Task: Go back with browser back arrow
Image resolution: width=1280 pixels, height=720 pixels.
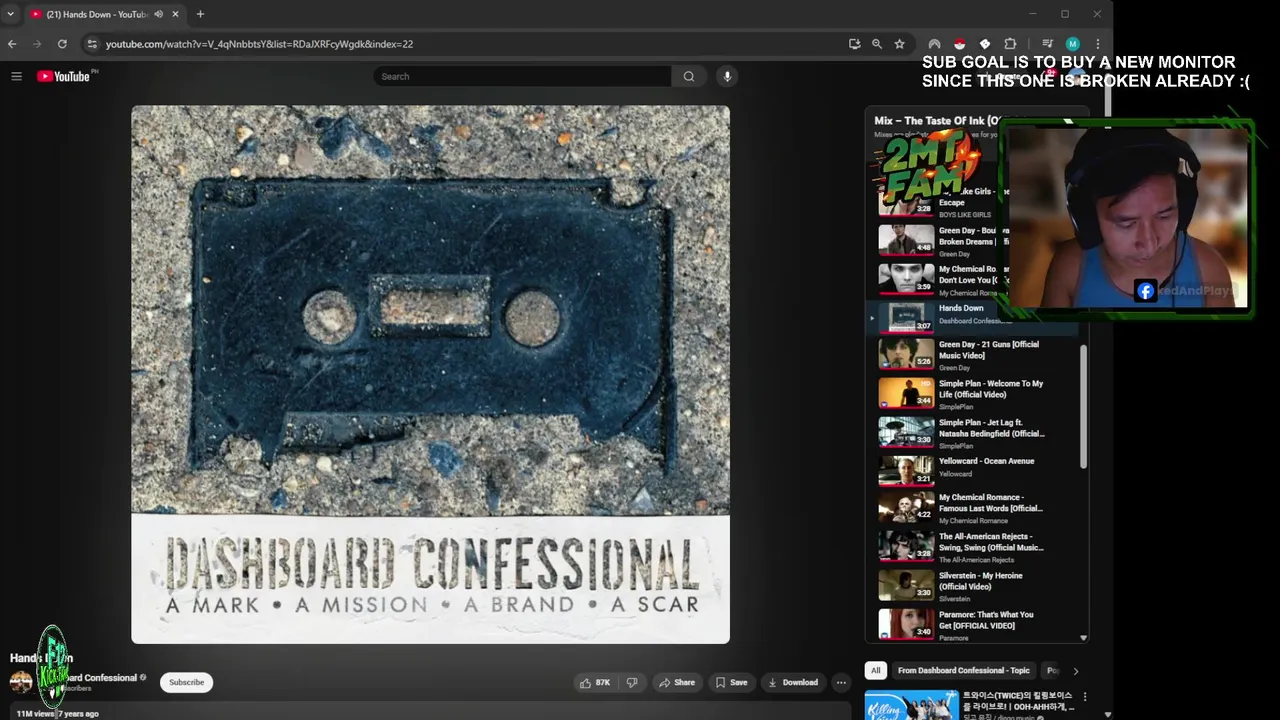Action: point(12,44)
